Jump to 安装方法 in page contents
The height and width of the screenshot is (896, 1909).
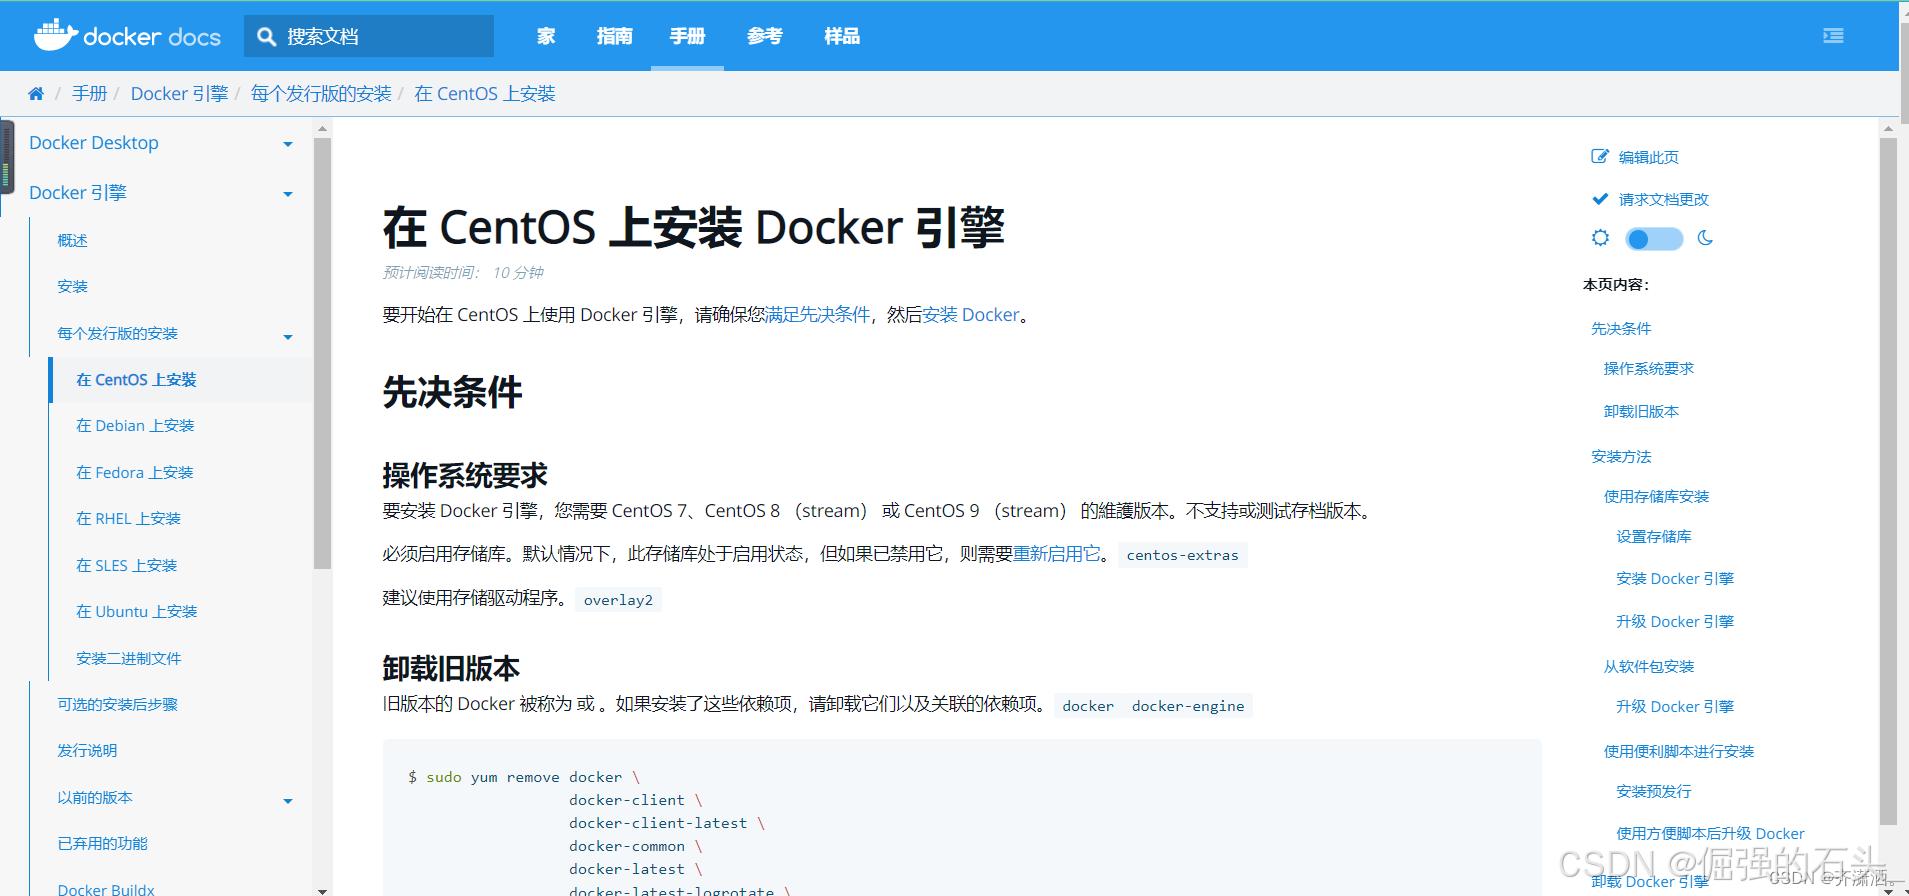(1621, 457)
